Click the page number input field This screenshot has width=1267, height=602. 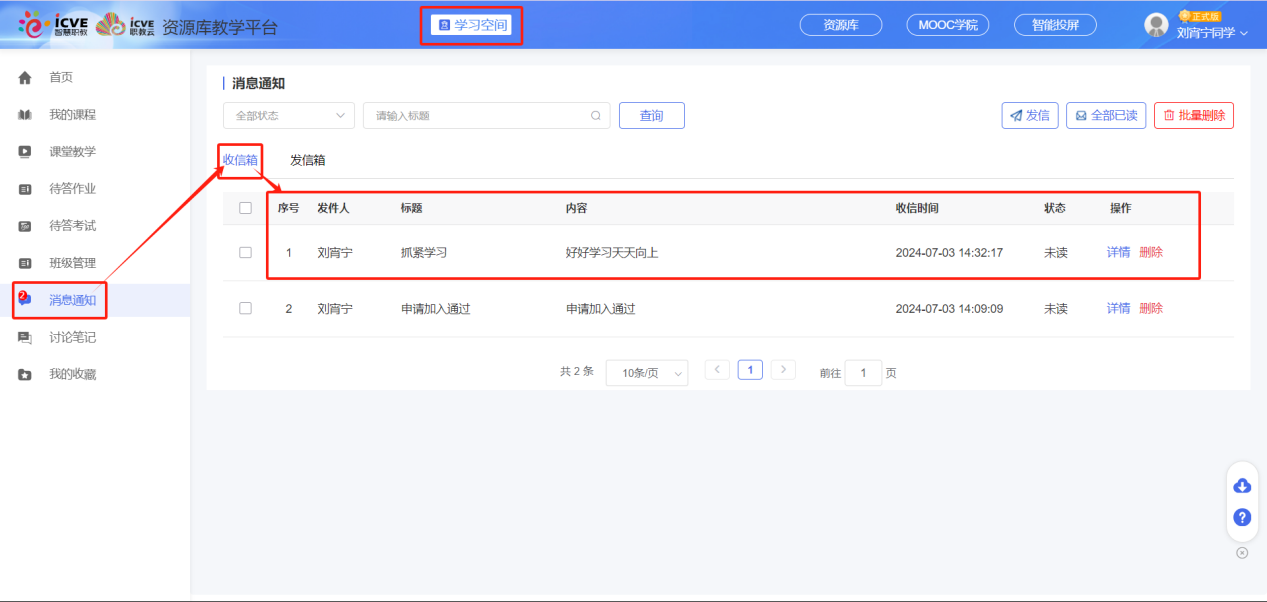(863, 372)
